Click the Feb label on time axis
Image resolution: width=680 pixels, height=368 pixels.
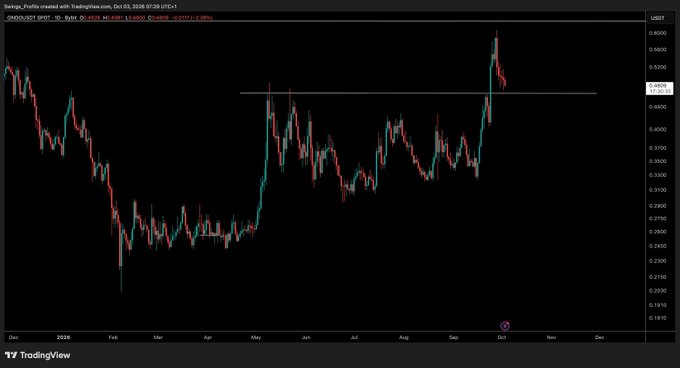point(113,337)
